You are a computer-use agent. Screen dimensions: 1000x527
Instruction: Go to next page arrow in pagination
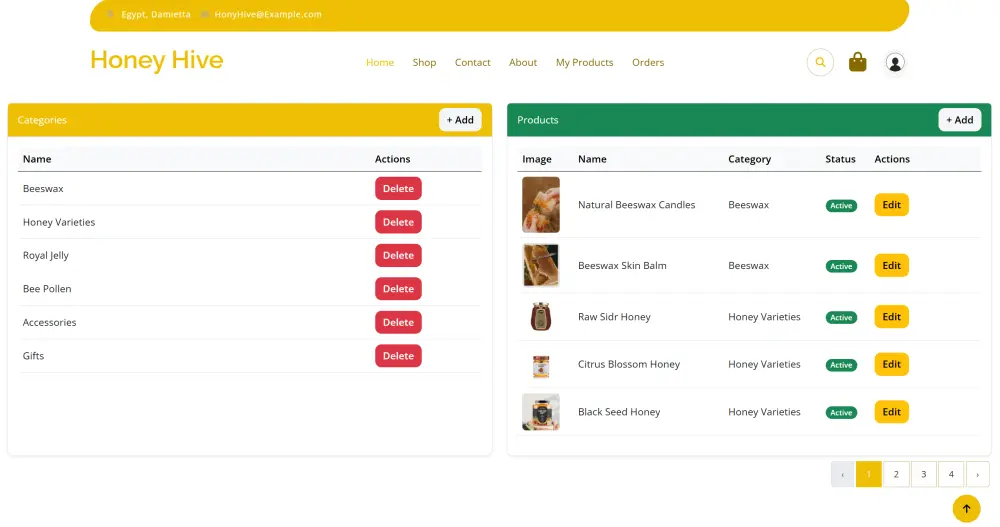click(x=977, y=474)
